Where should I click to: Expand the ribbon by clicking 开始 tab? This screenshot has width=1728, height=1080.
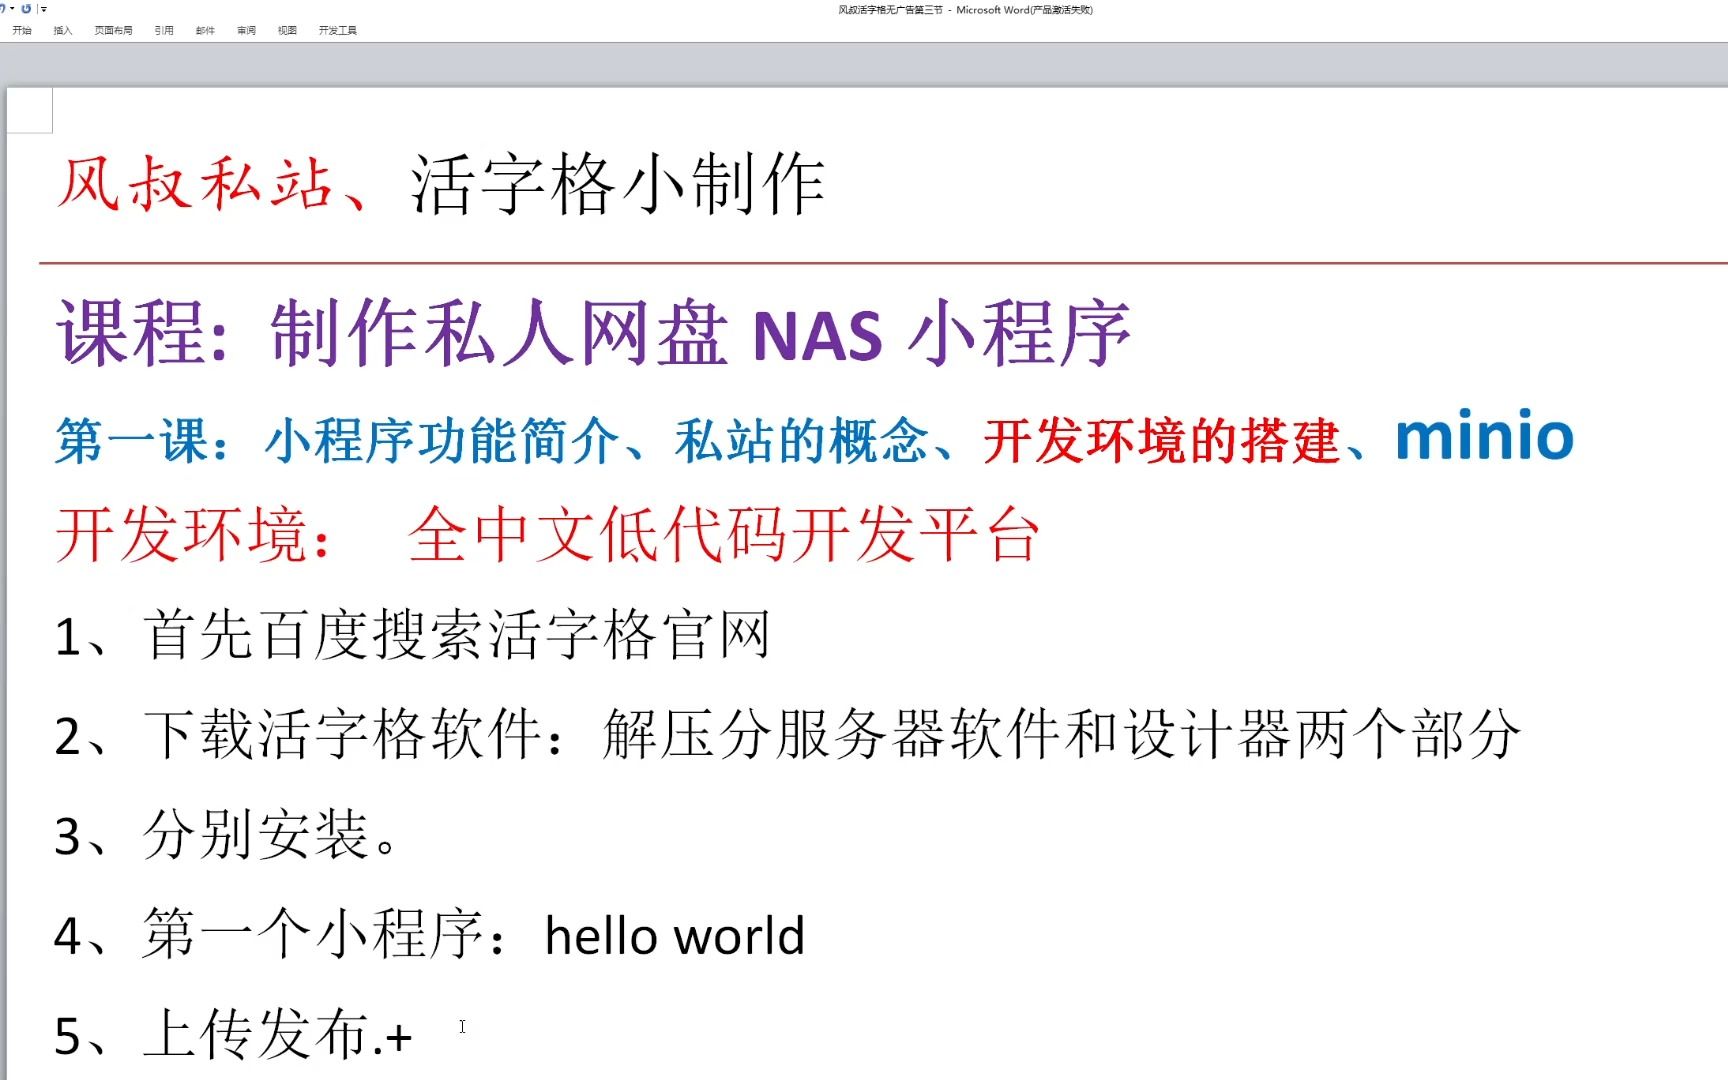click(x=23, y=30)
